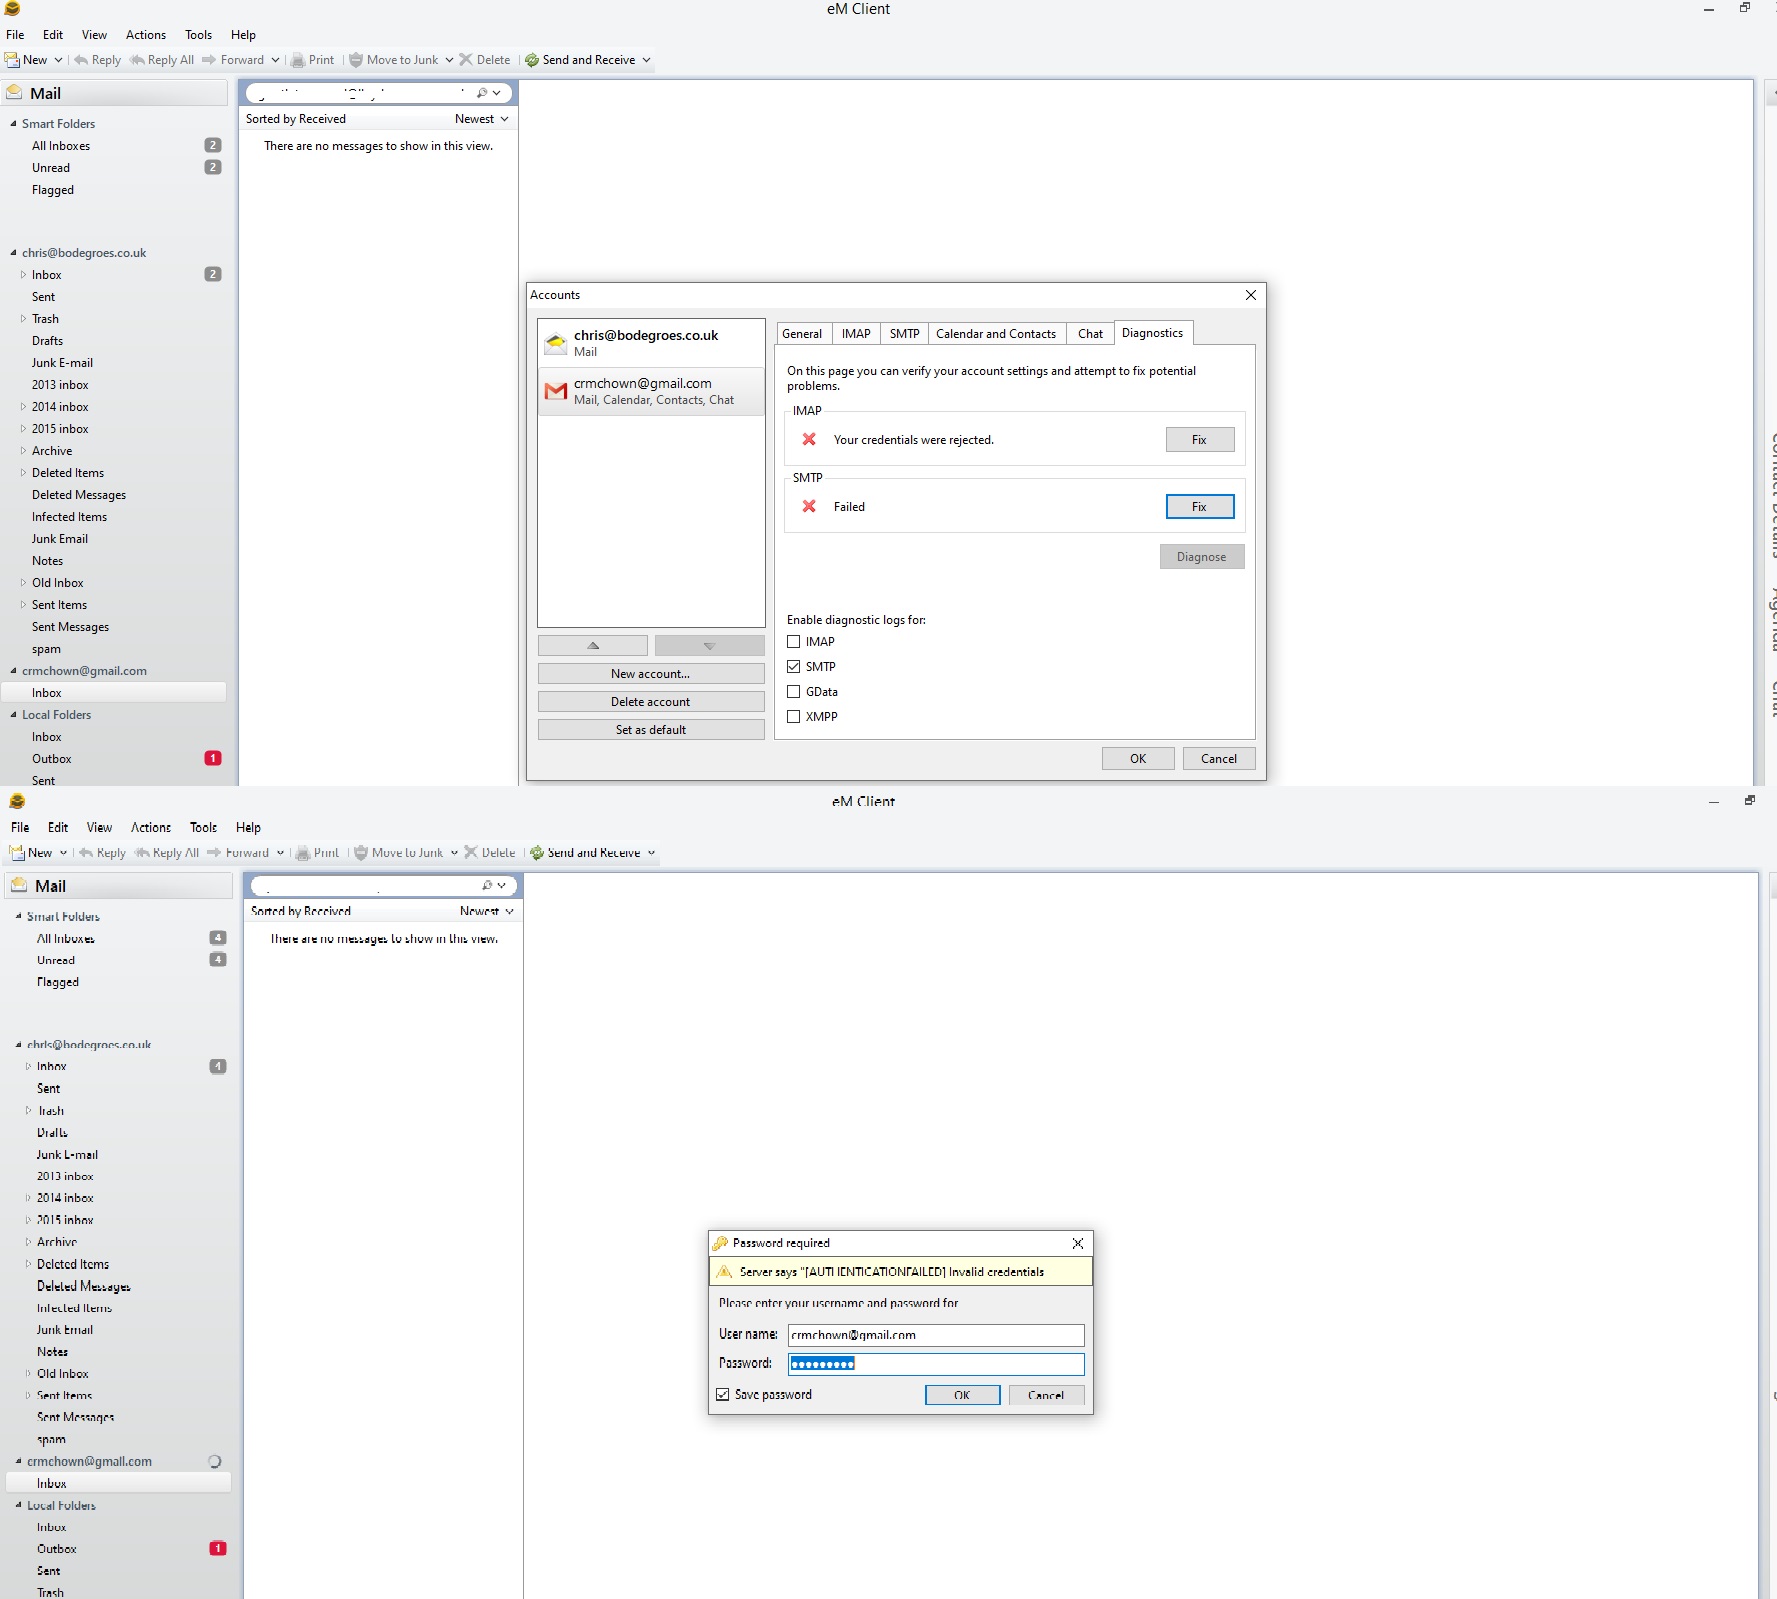Select the chris@bodegroes.co.uk account in Accounts dialog

651,343
